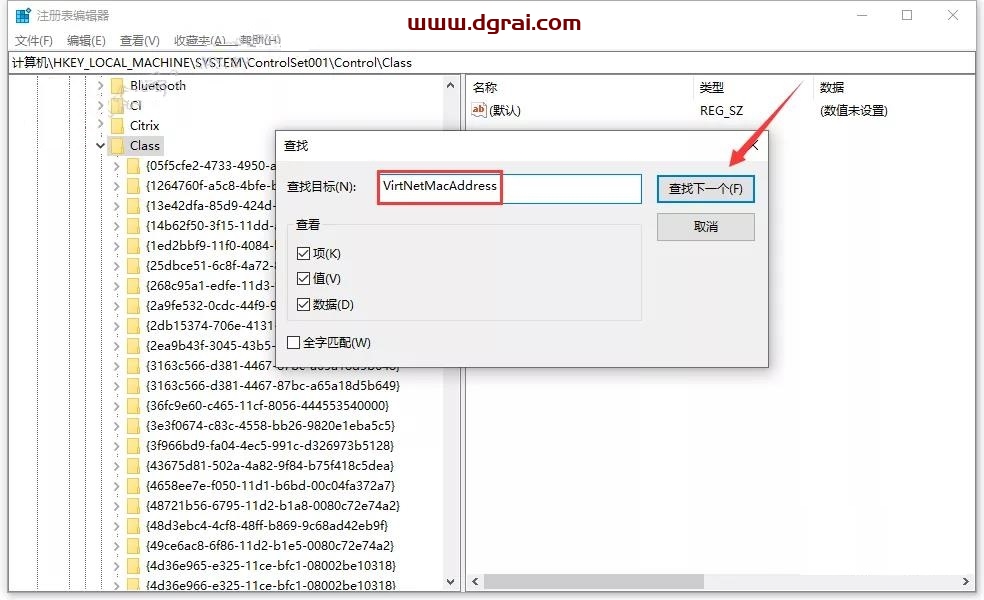Image resolution: width=984 pixels, height=600 pixels.
Task: Click the registry path address bar
Action: (x=492, y=63)
